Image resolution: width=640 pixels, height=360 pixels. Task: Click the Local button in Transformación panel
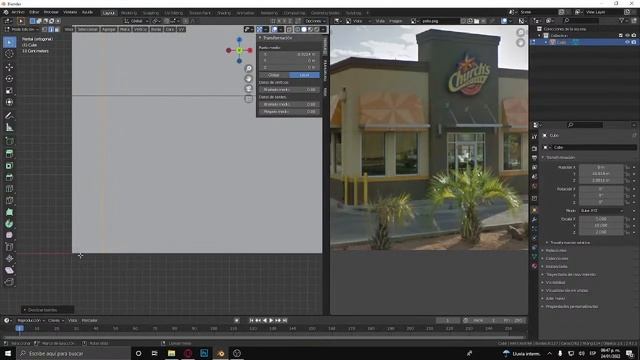pos(304,75)
